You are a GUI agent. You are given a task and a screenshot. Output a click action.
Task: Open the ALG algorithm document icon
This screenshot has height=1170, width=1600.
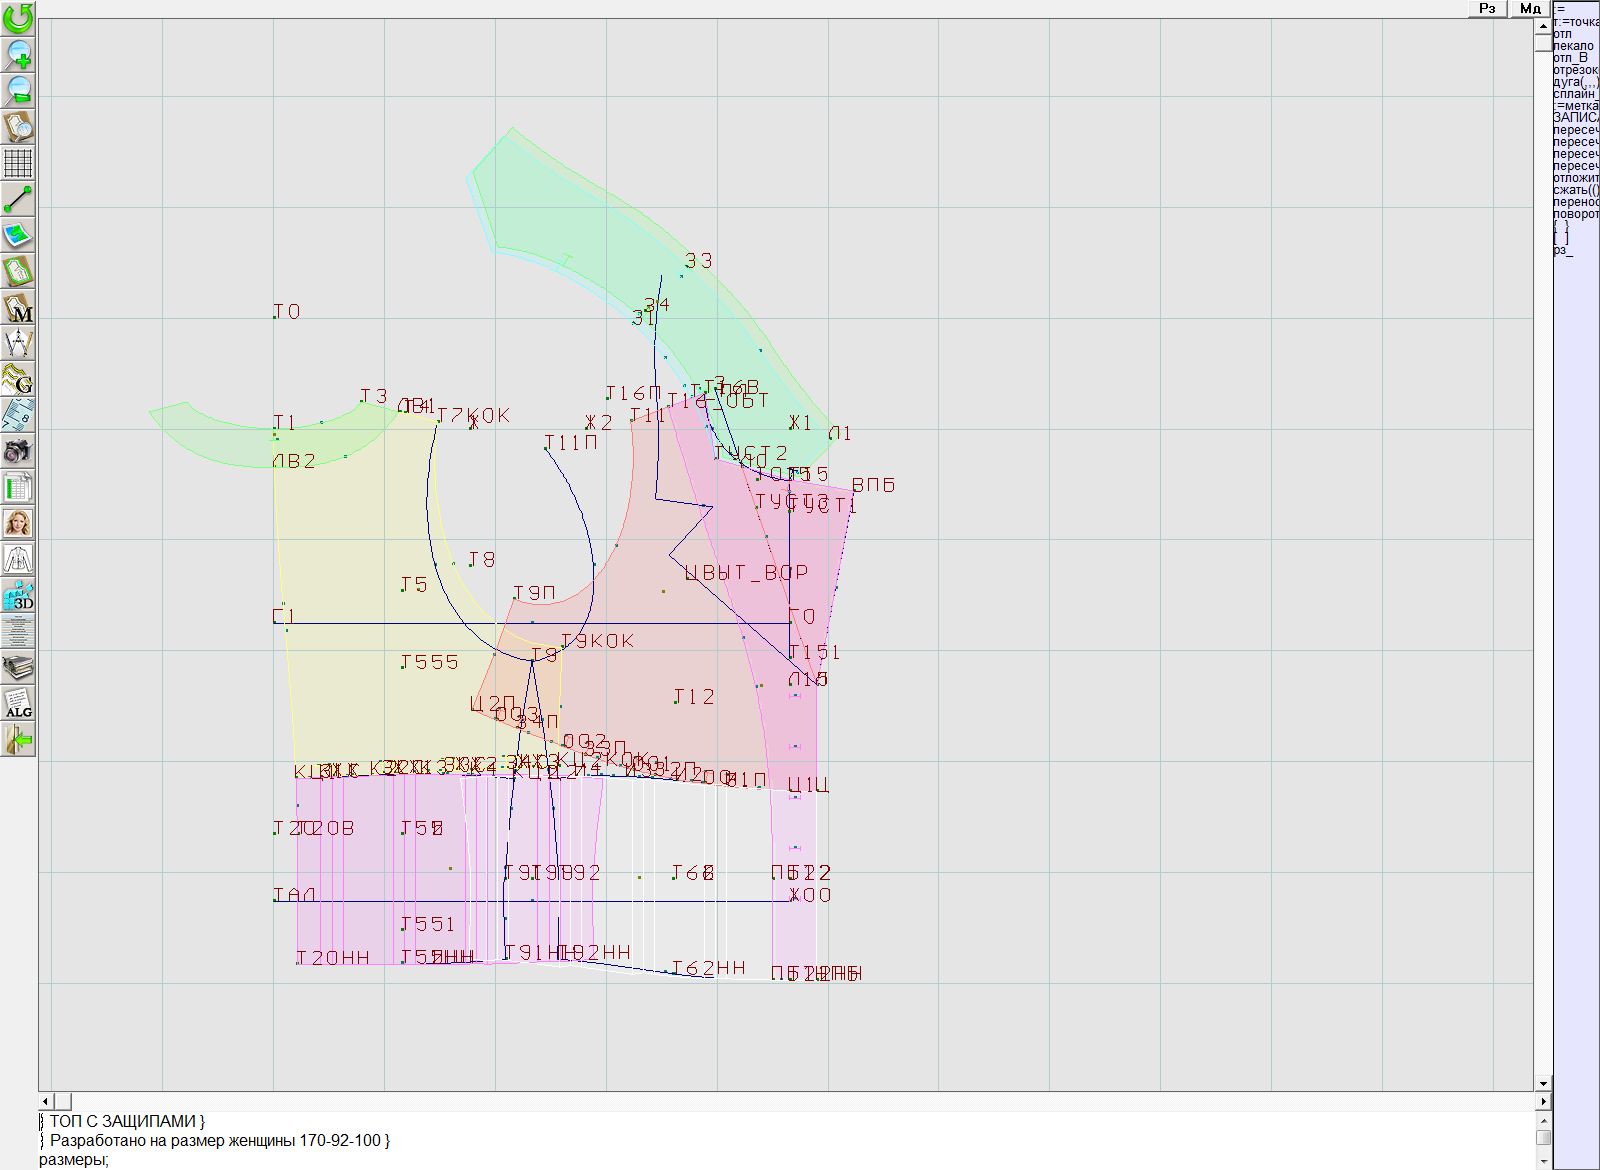(18, 703)
